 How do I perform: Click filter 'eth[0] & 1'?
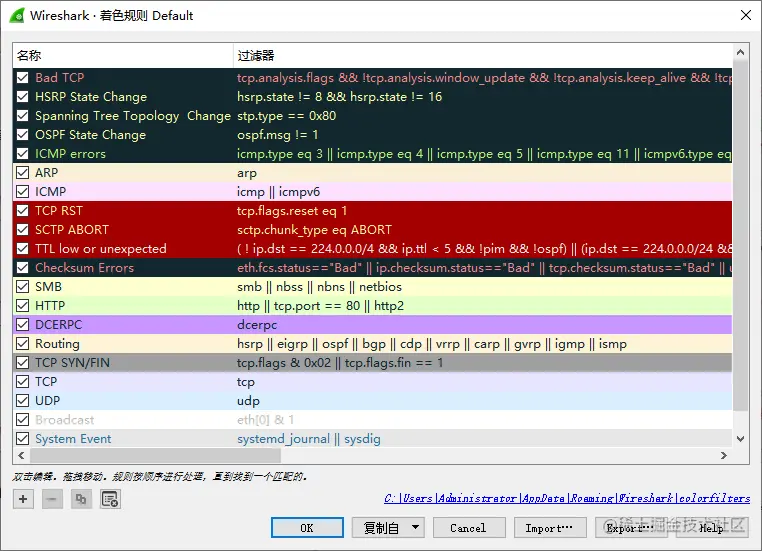[x=265, y=419]
